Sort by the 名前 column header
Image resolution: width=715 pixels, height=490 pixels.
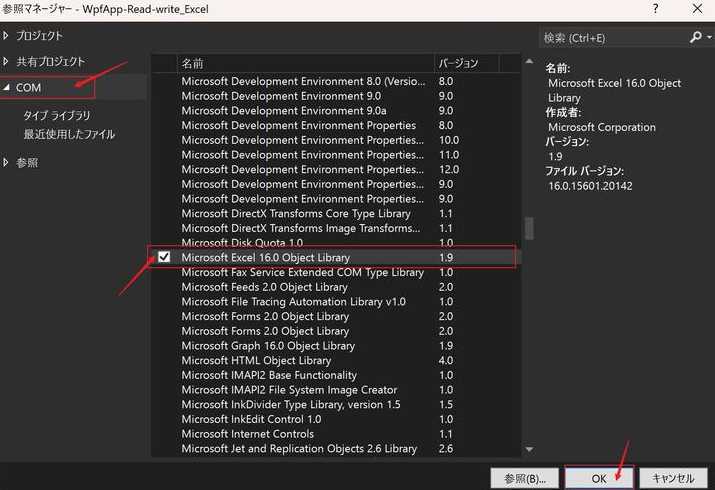pos(305,63)
